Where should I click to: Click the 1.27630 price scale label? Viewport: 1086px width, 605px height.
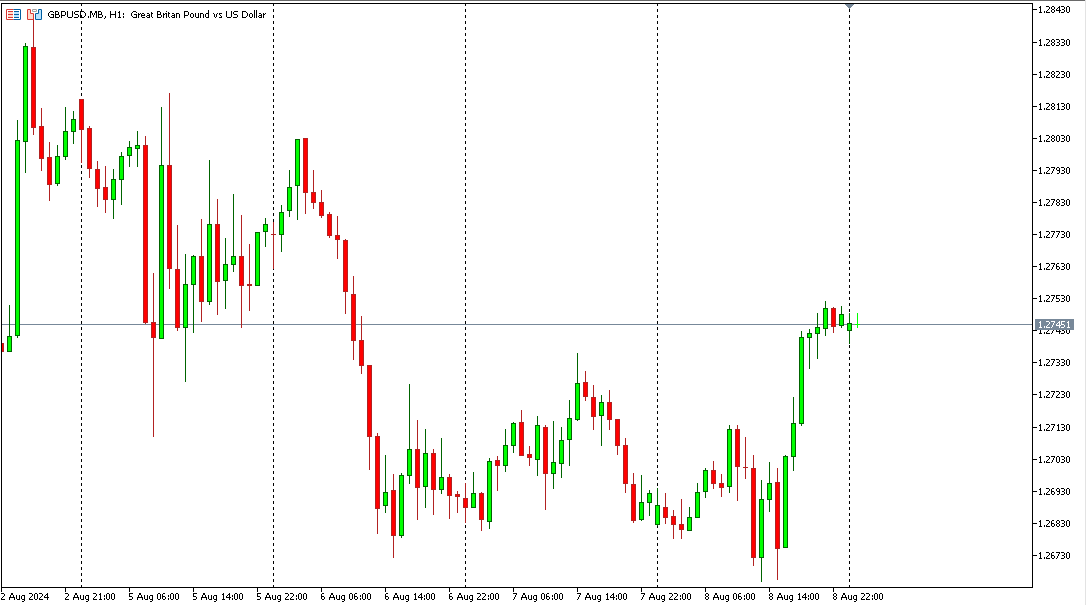[1054, 267]
